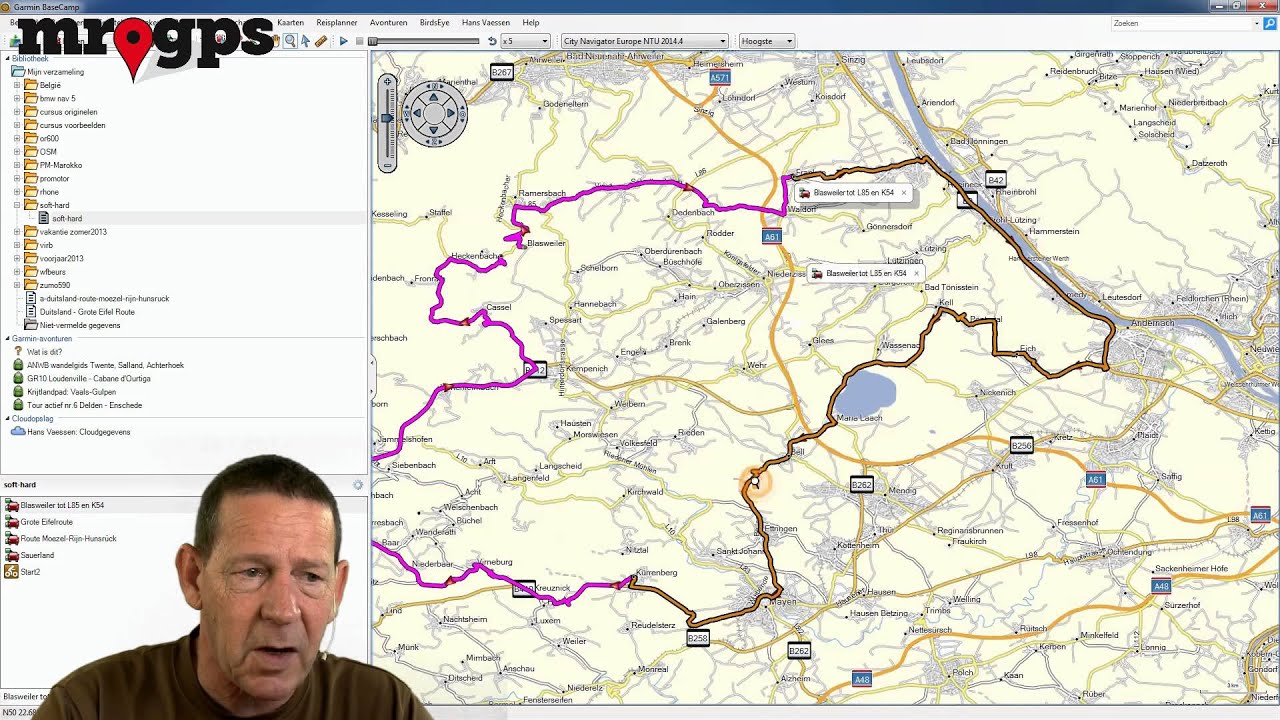Viewport: 1280px width, 720px height.
Task: Click the playback loop arrow icon
Action: (492, 41)
